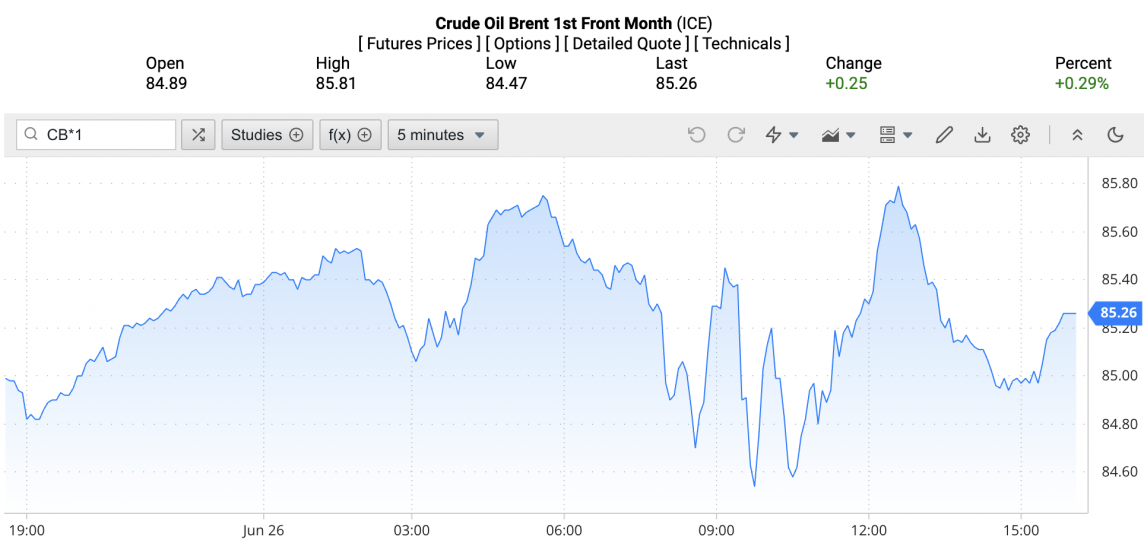Screen dimensions: 1144x543
Task: Click the 85.26 last price label
Action: tap(1118, 313)
